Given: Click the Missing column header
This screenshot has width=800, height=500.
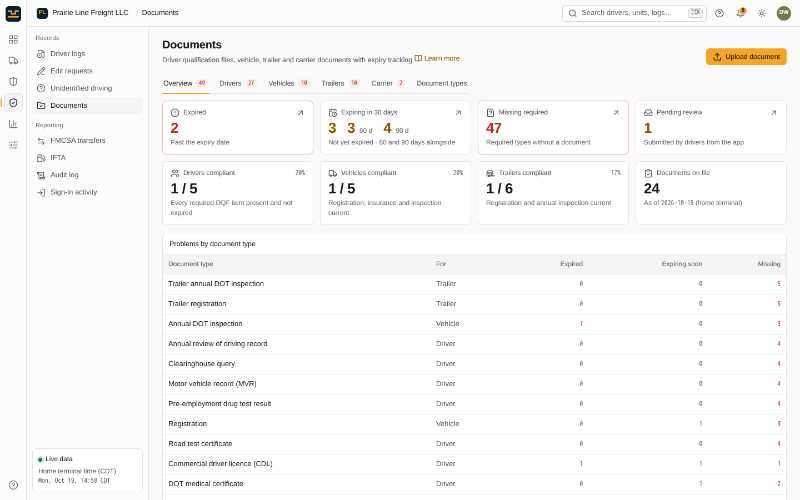Looking at the screenshot, I should (x=769, y=264).
